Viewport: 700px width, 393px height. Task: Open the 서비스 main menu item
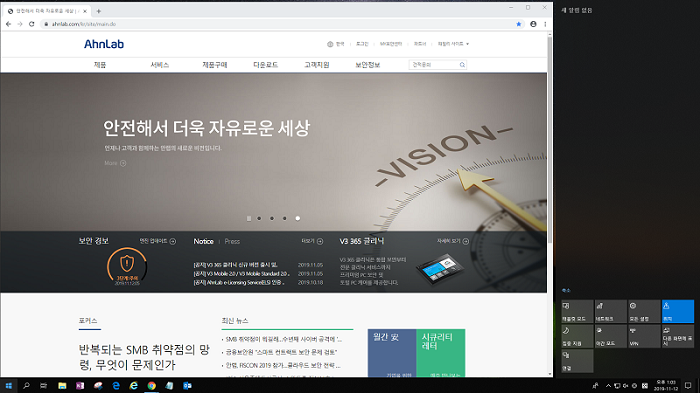tap(159, 65)
